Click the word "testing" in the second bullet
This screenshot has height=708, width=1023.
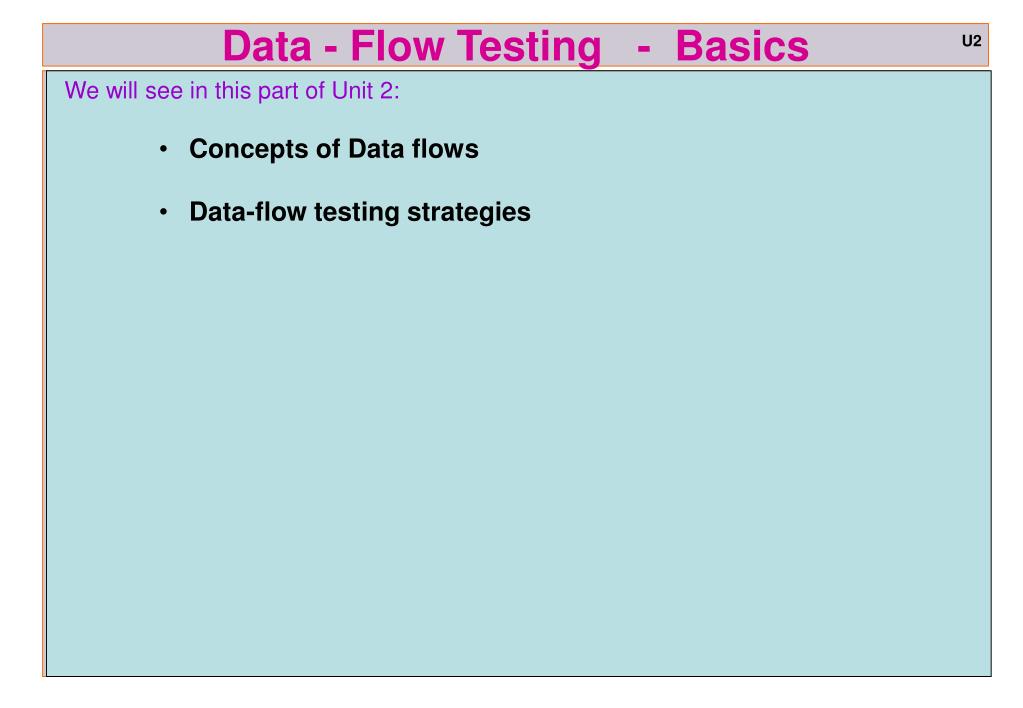click(356, 213)
